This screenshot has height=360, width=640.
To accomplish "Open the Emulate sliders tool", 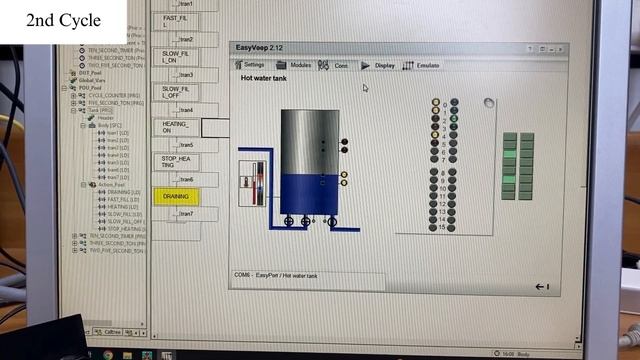I will (x=421, y=65).
